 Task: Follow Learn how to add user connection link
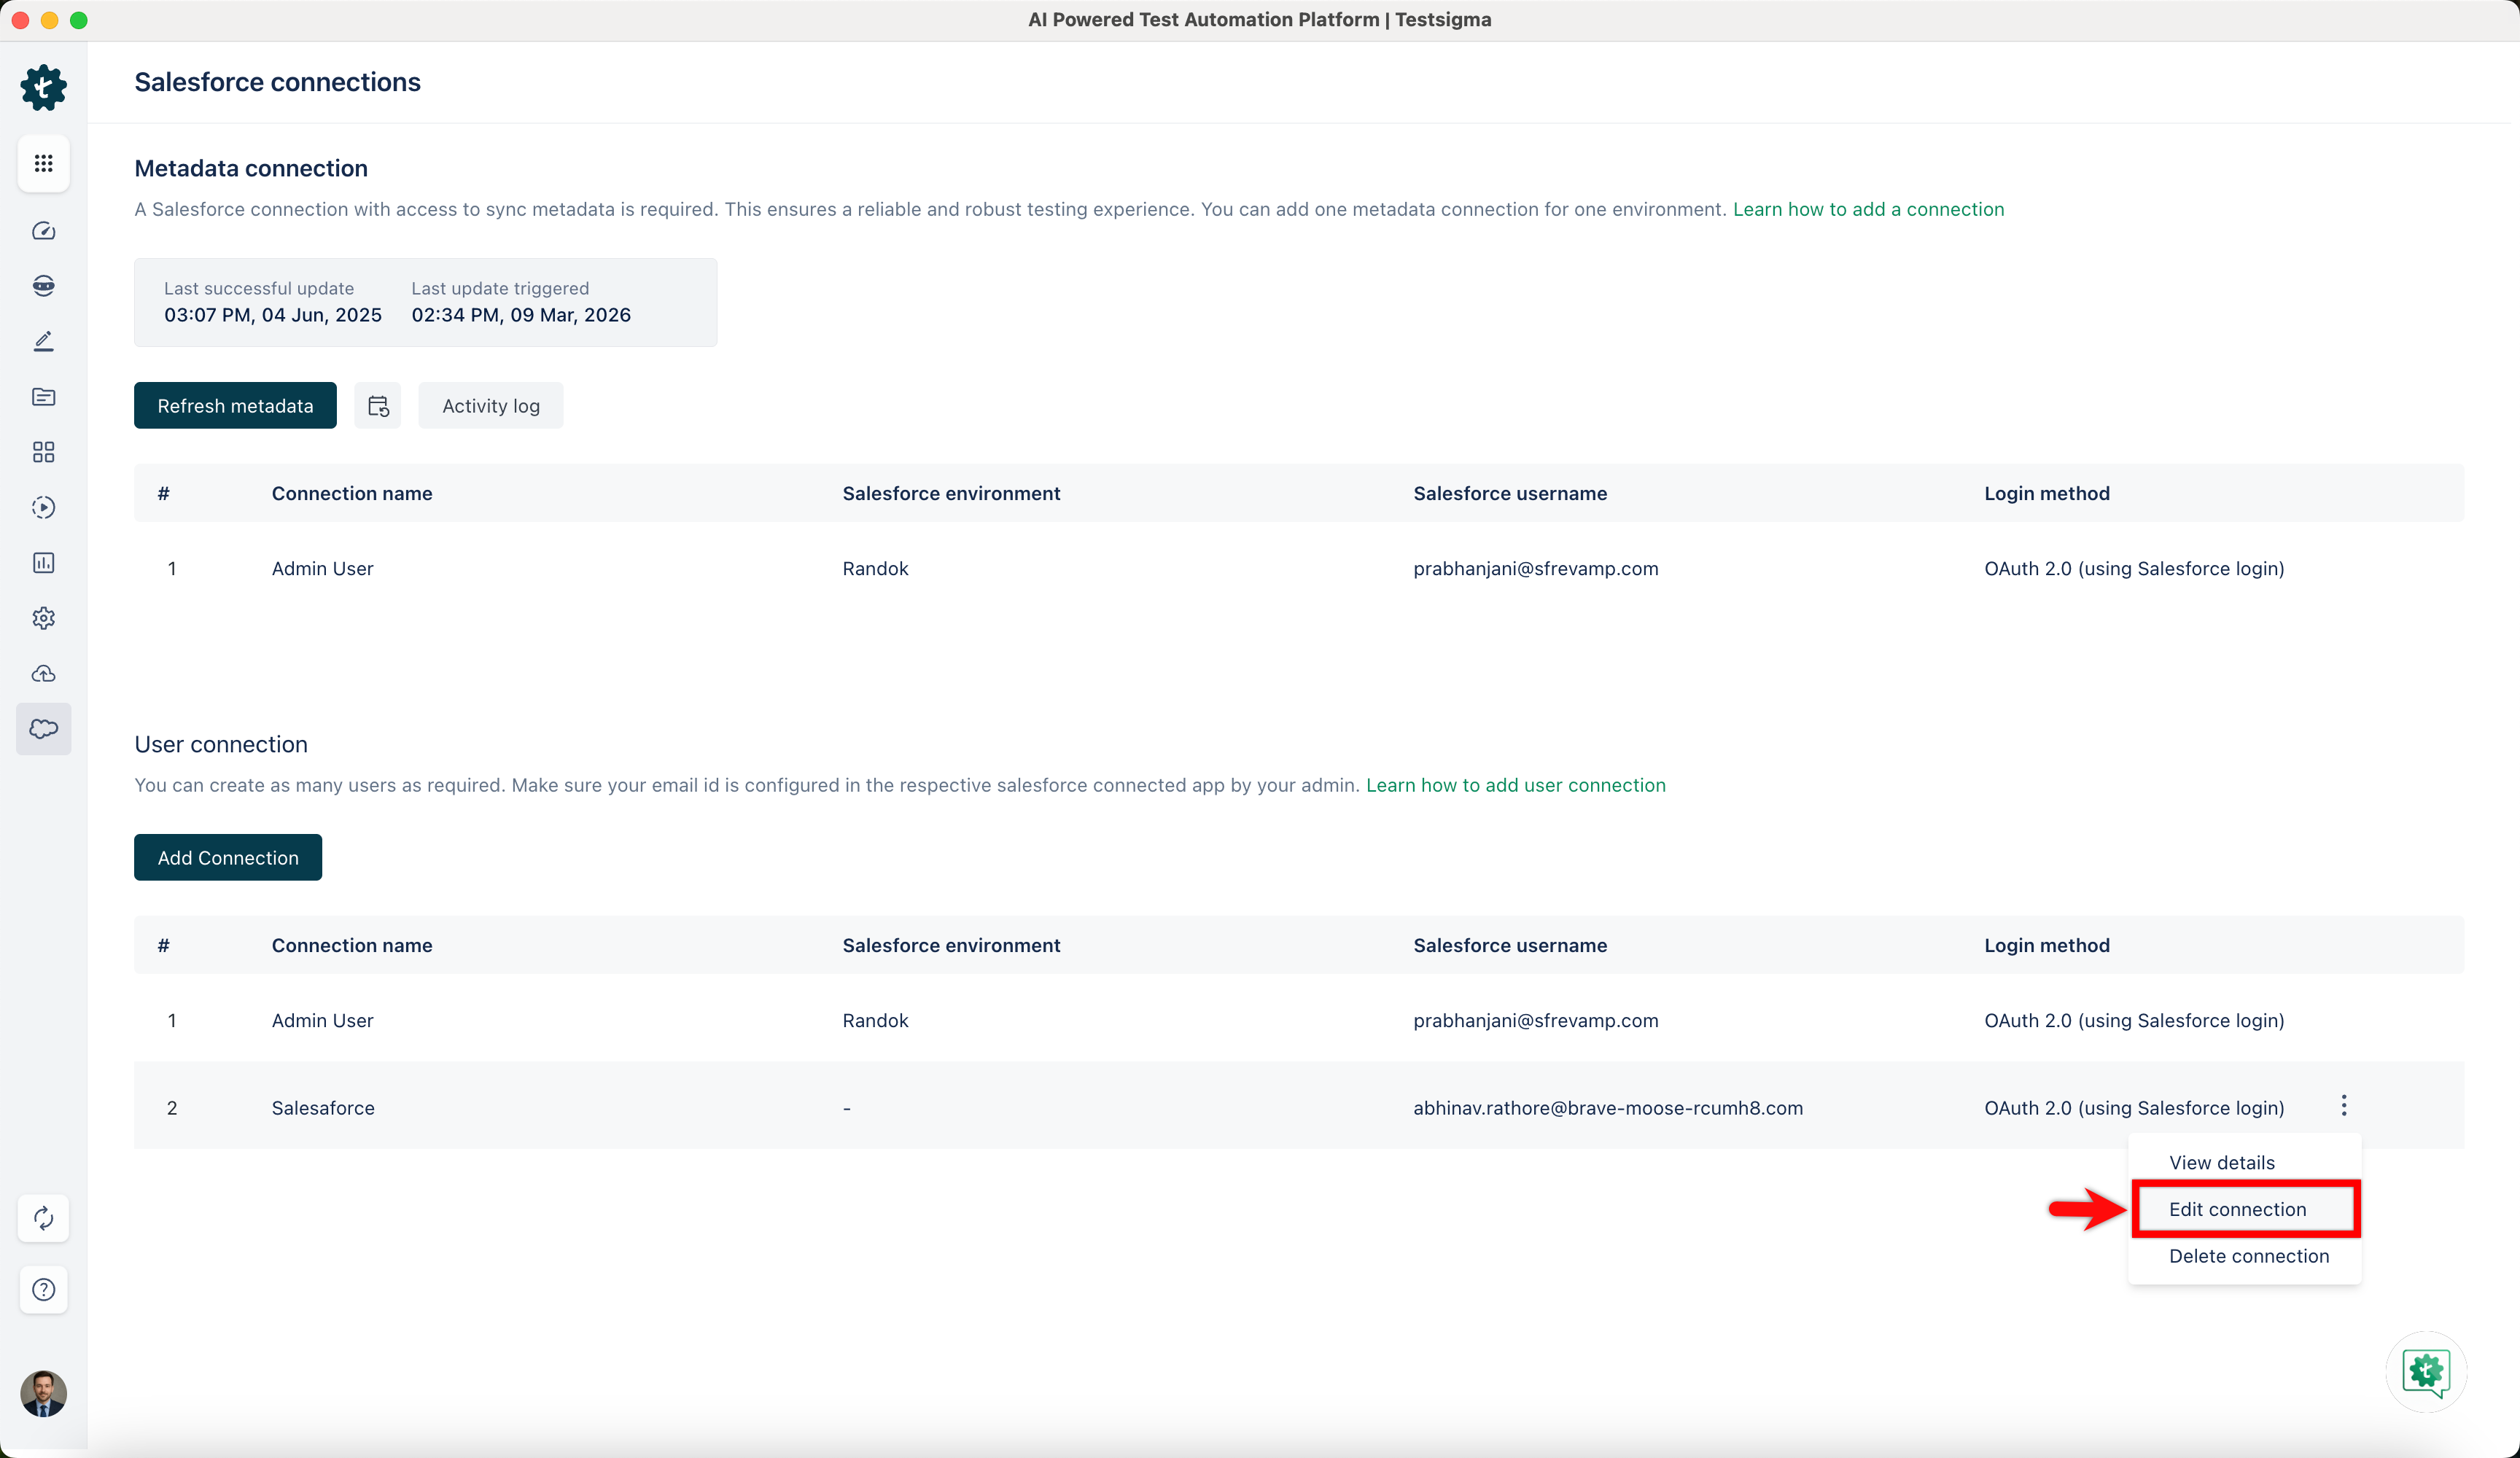coord(1515,785)
